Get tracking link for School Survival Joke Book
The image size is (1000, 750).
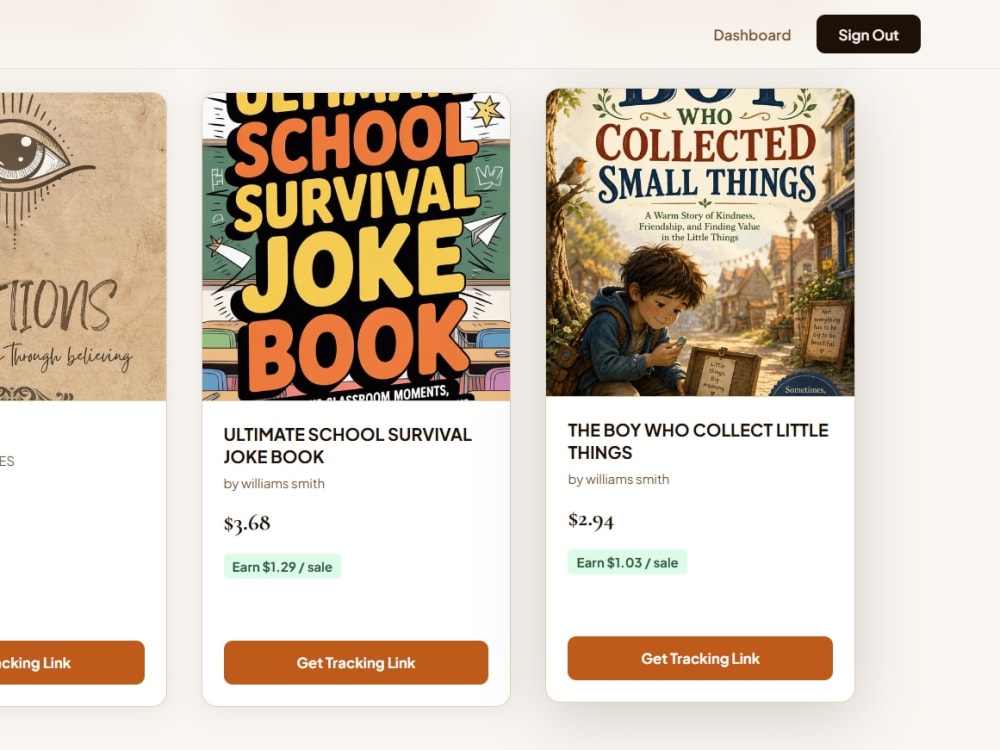[356, 663]
